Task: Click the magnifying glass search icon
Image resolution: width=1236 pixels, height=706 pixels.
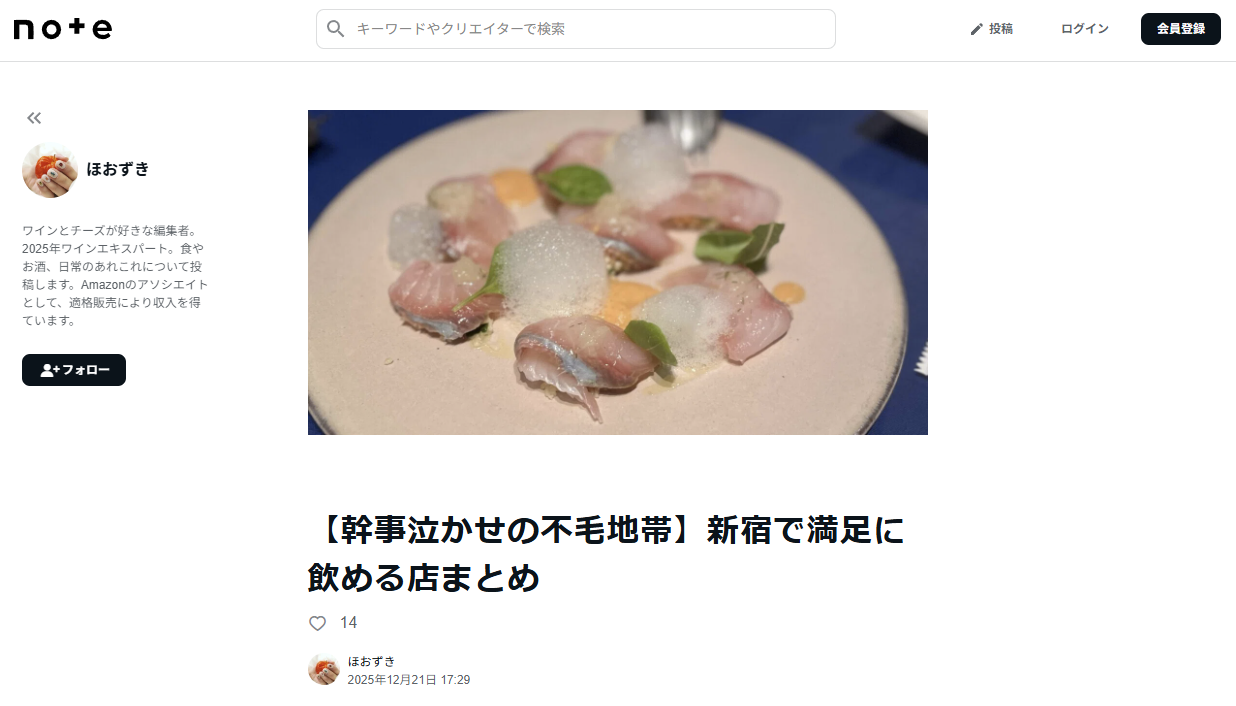Action: [336, 29]
